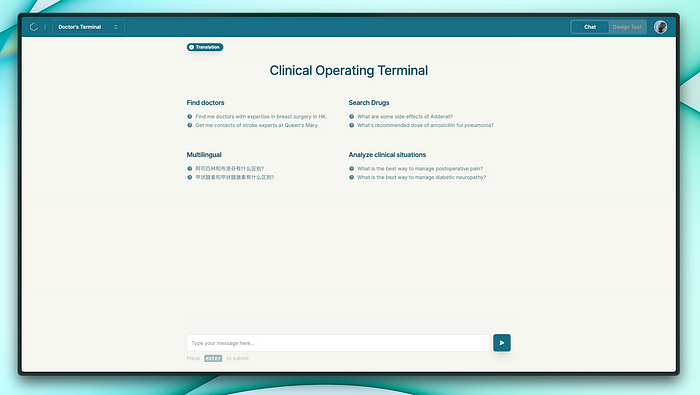Focus the 'Type your message here' input
This screenshot has width=700, height=395.
tap(338, 343)
